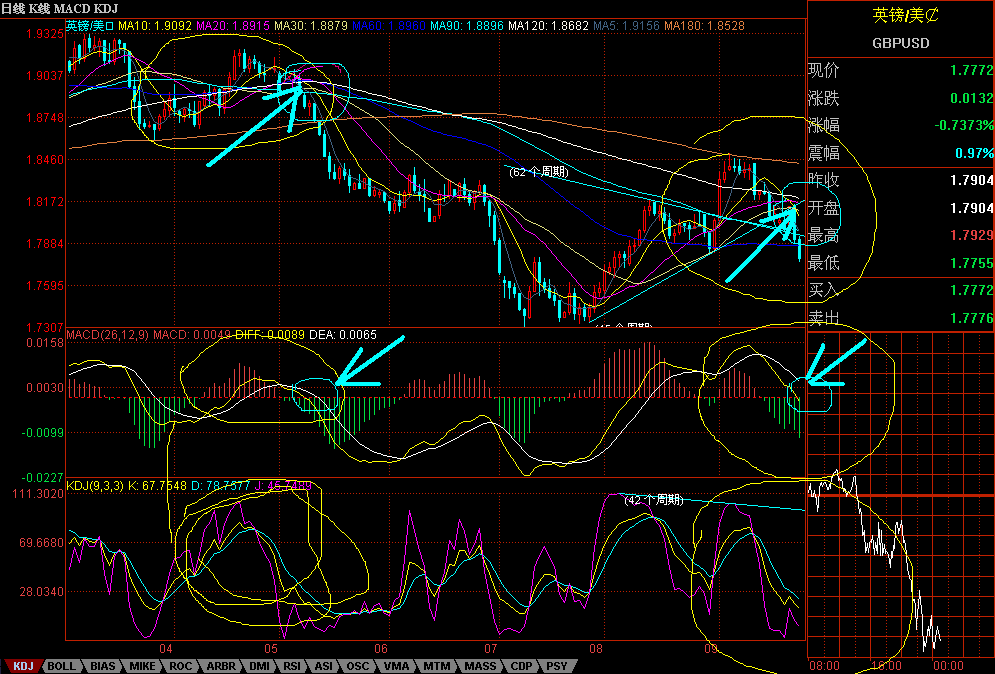Click the 最高 high price row label
The width and height of the screenshot is (995, 674).
[824, 235]
